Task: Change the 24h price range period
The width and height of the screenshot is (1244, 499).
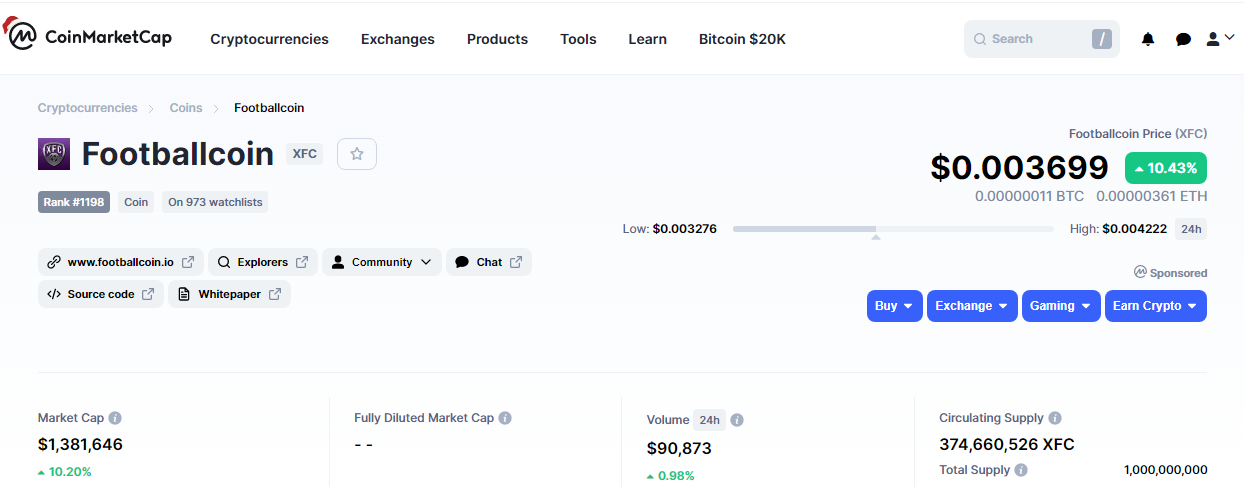Action: click(1190, 229)
